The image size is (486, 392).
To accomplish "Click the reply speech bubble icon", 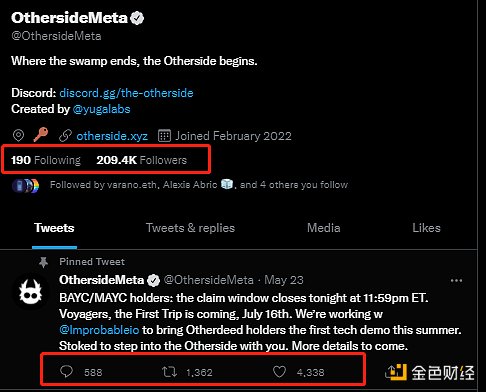I will tap(66, 371).
